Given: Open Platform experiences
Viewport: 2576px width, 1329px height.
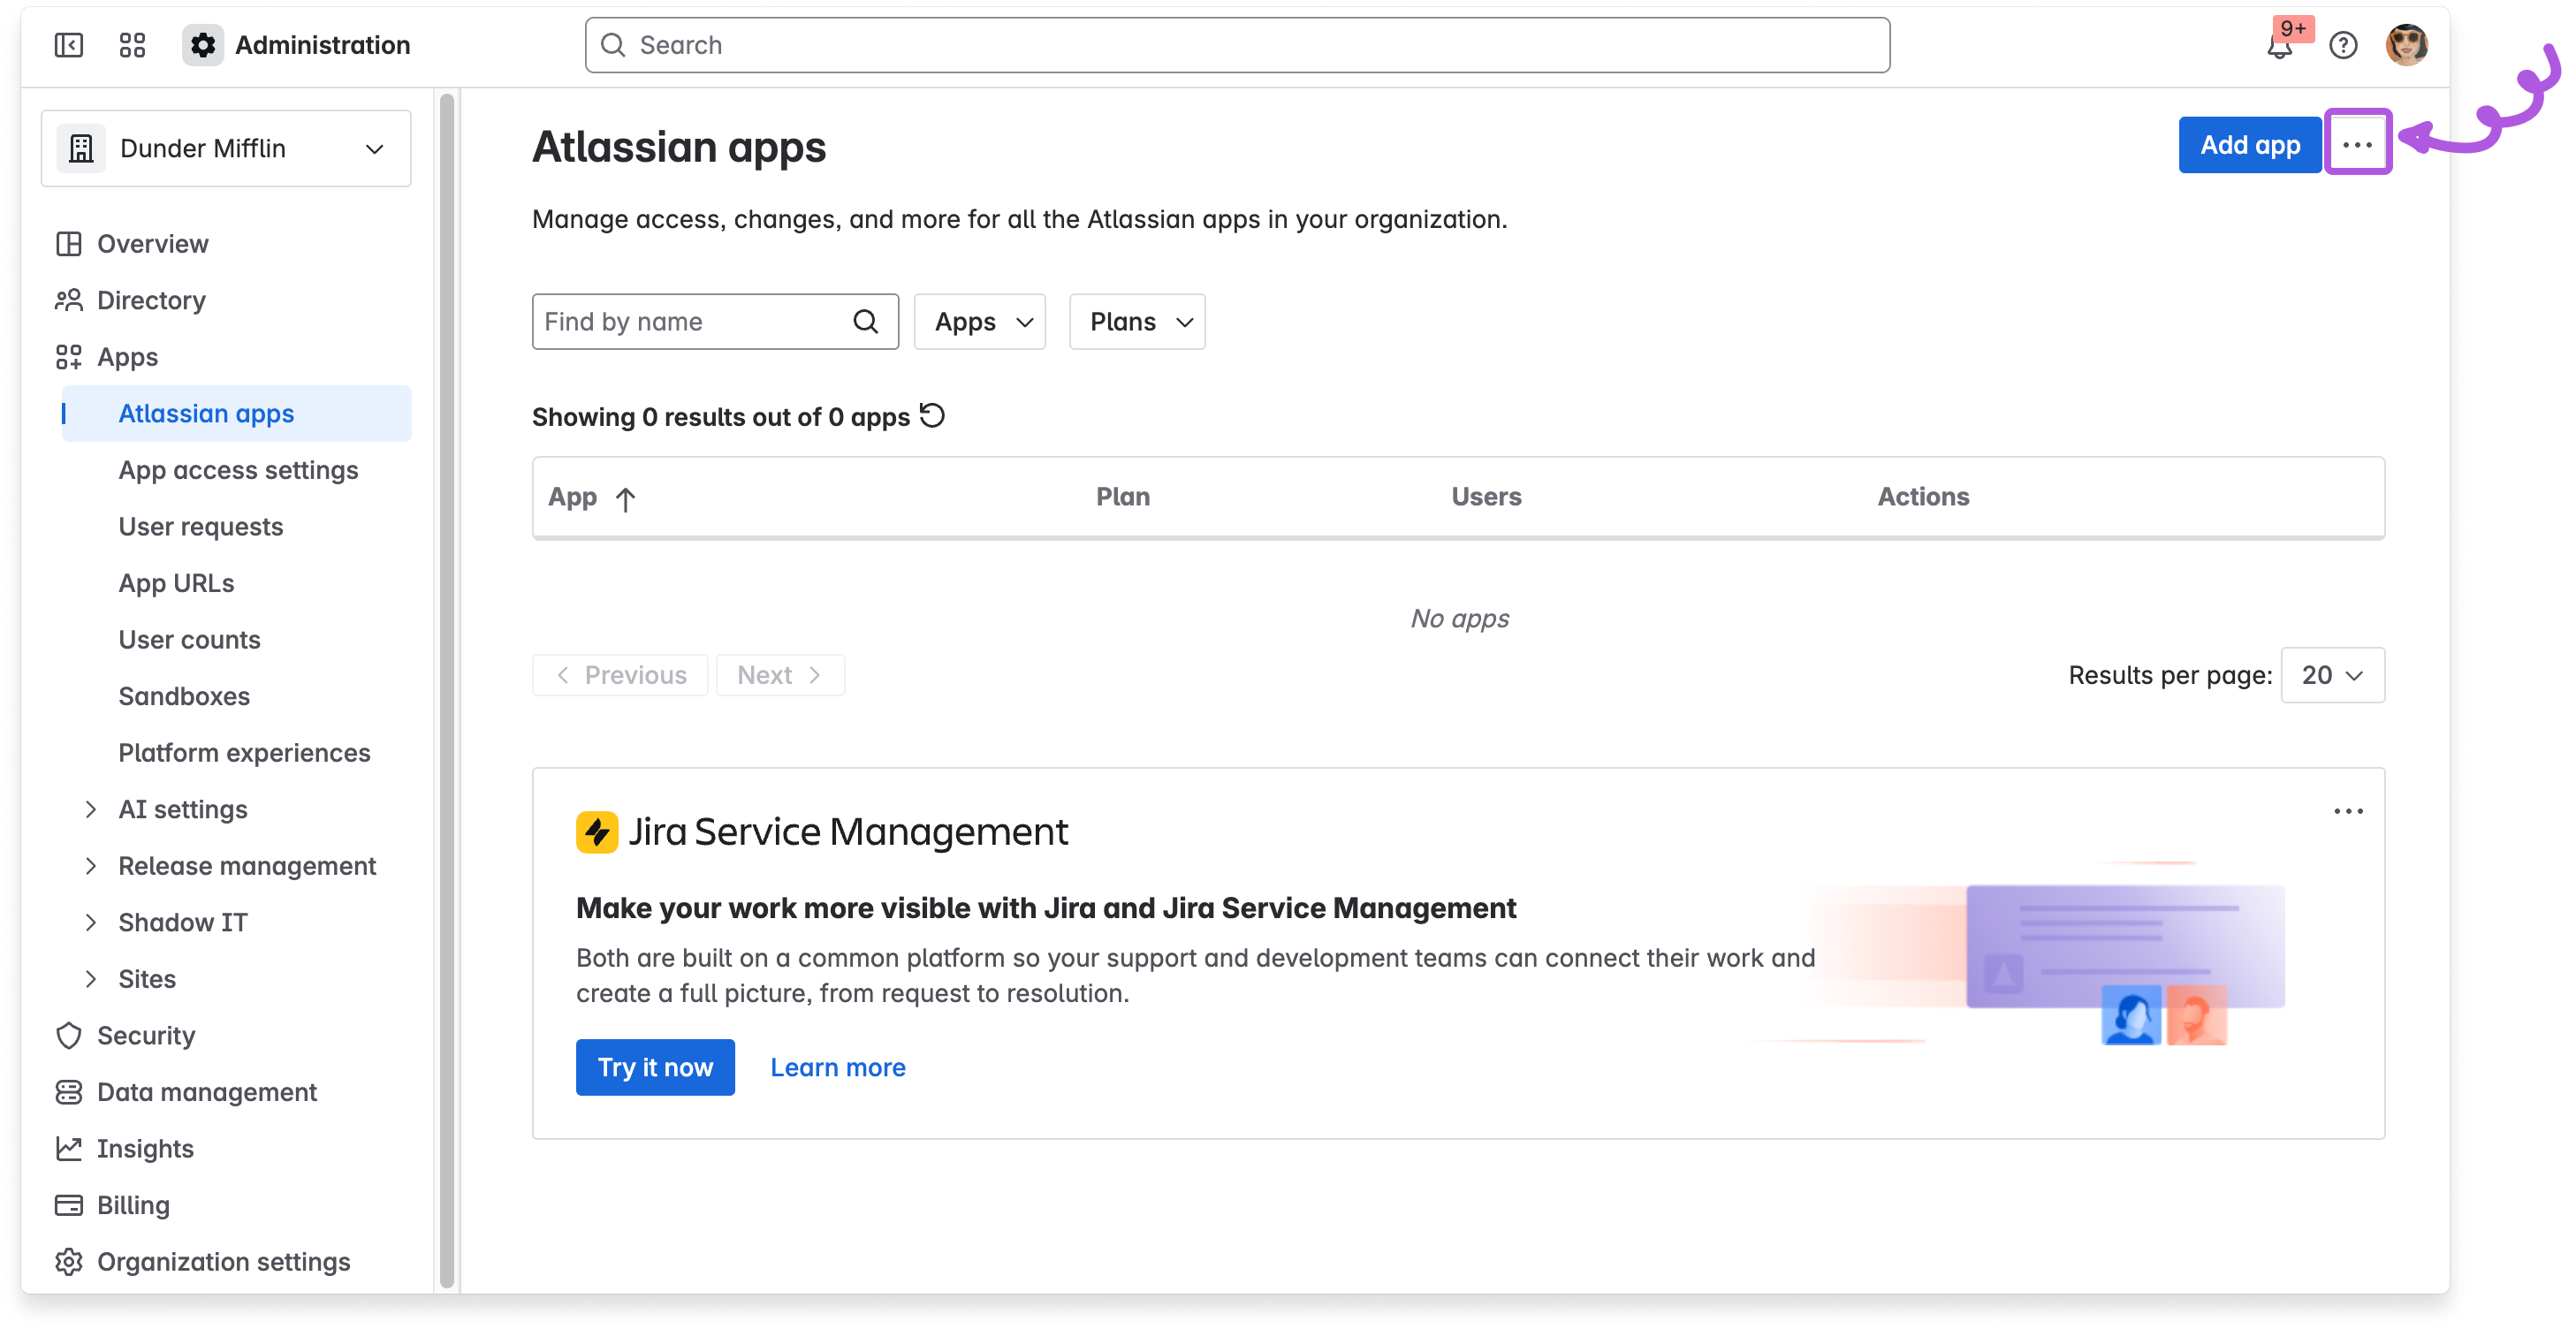Looking at the screenshot, I should 236,752.
